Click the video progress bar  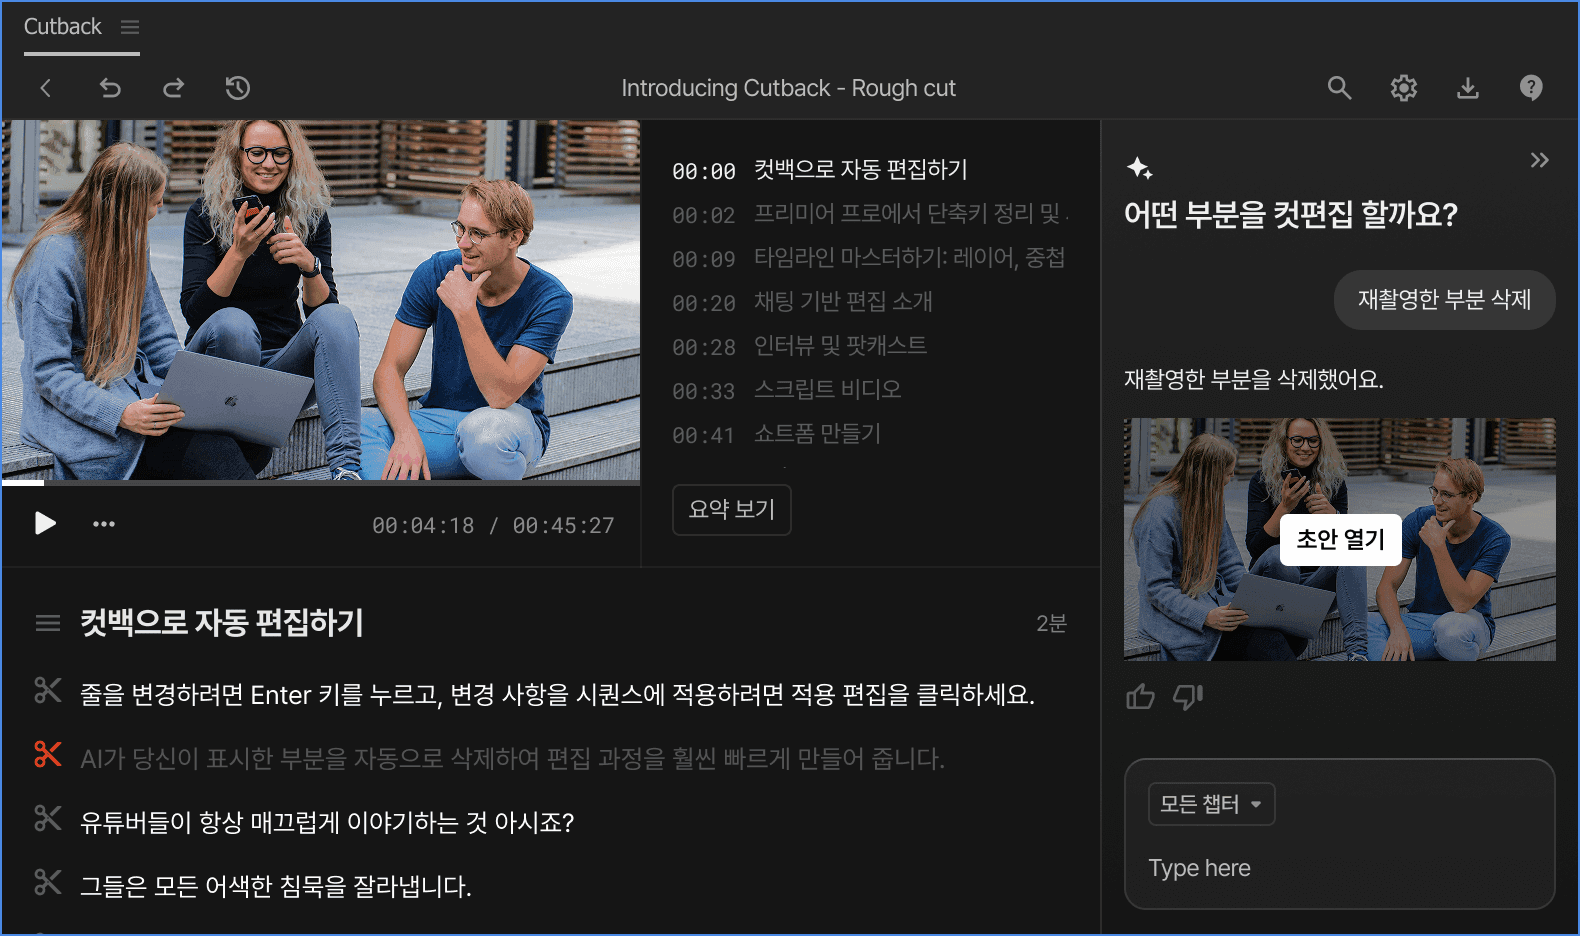(320, 482)
